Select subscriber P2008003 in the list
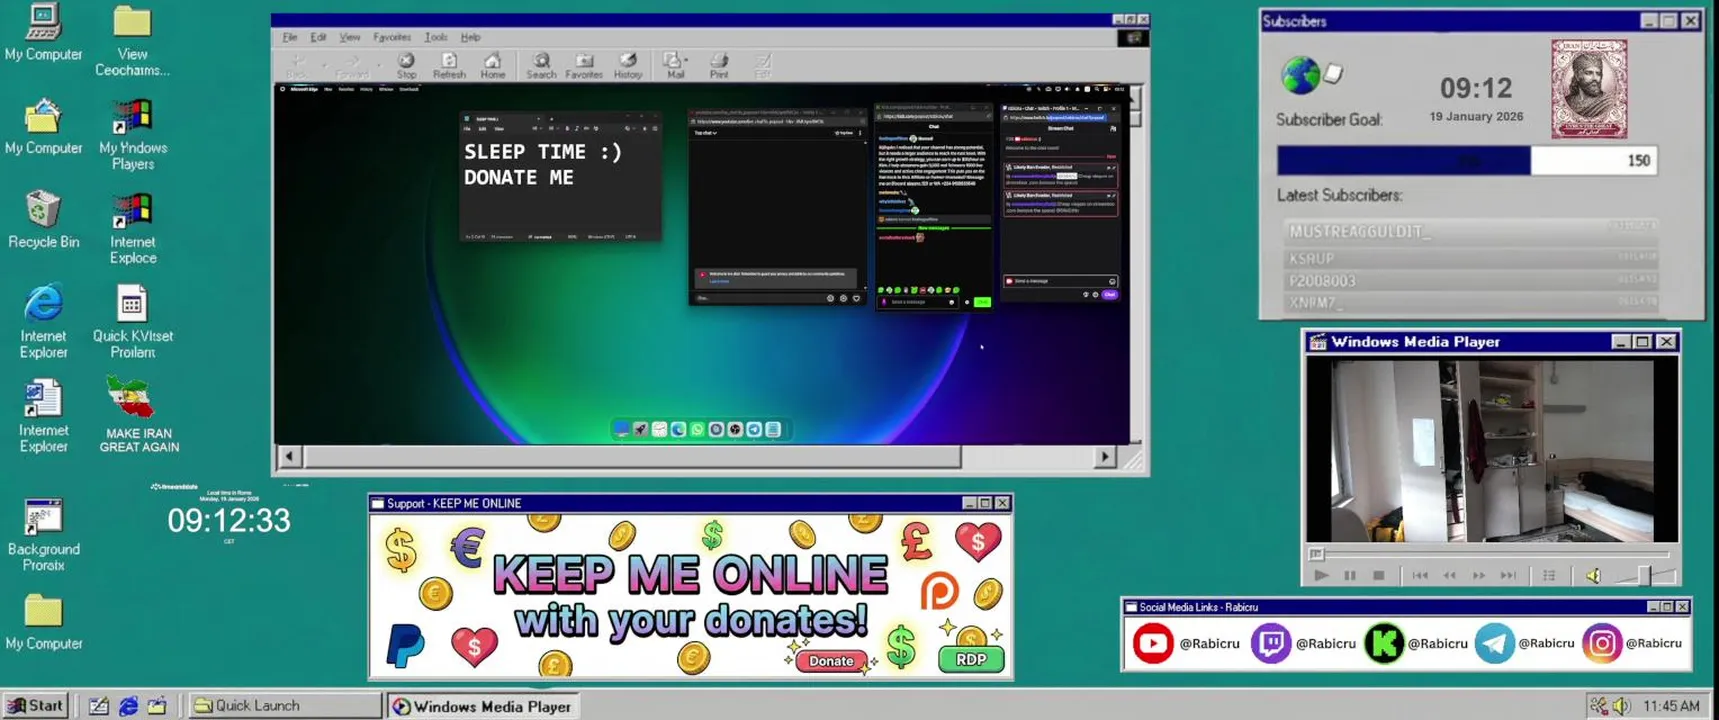The height and width of the screenshot is (720, 1719). click(1470, 281)
